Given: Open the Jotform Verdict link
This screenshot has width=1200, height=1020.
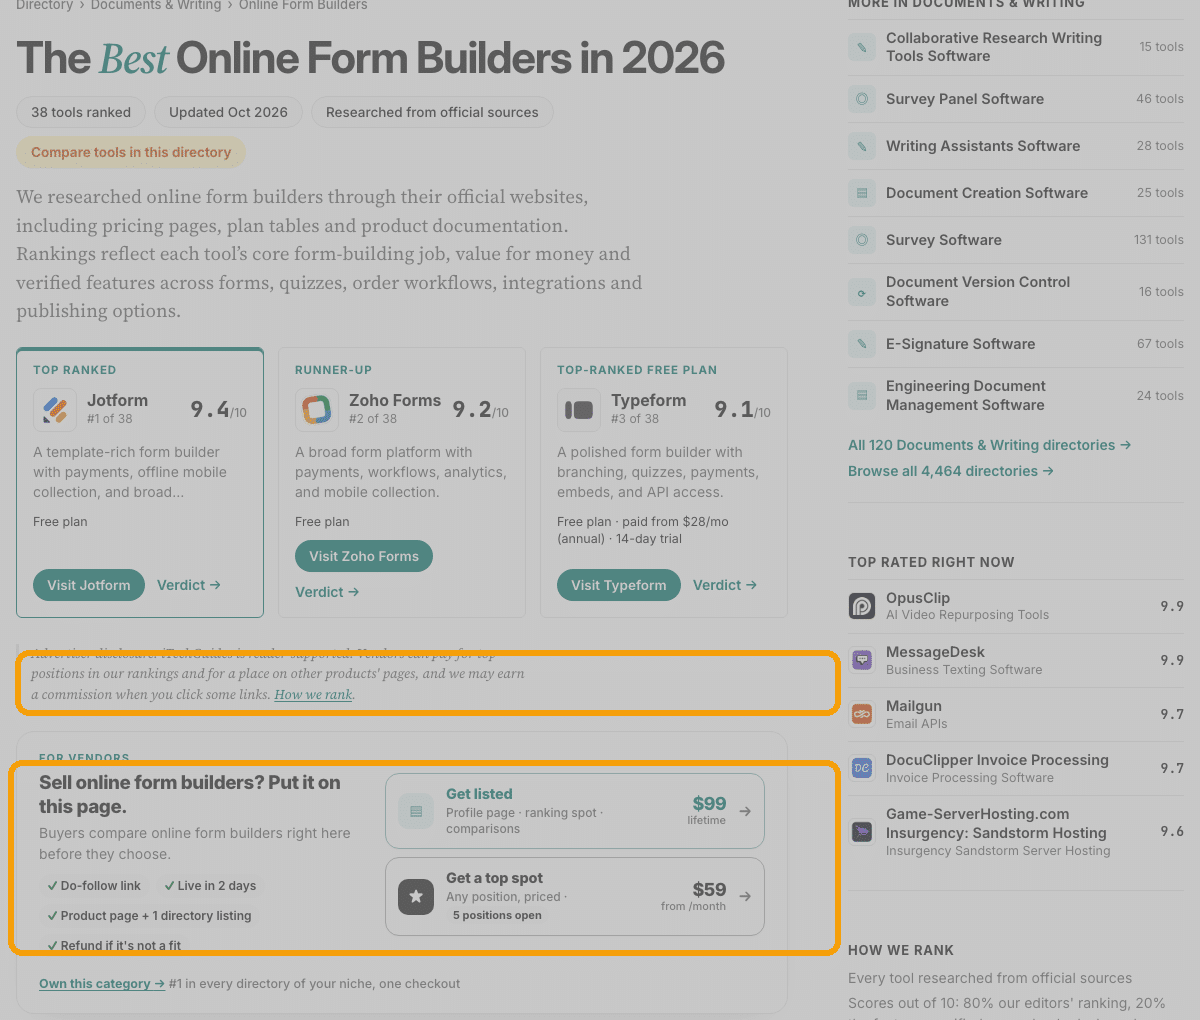Looking at the screenshot, I should pyautogui.click(x=189, y=585).
